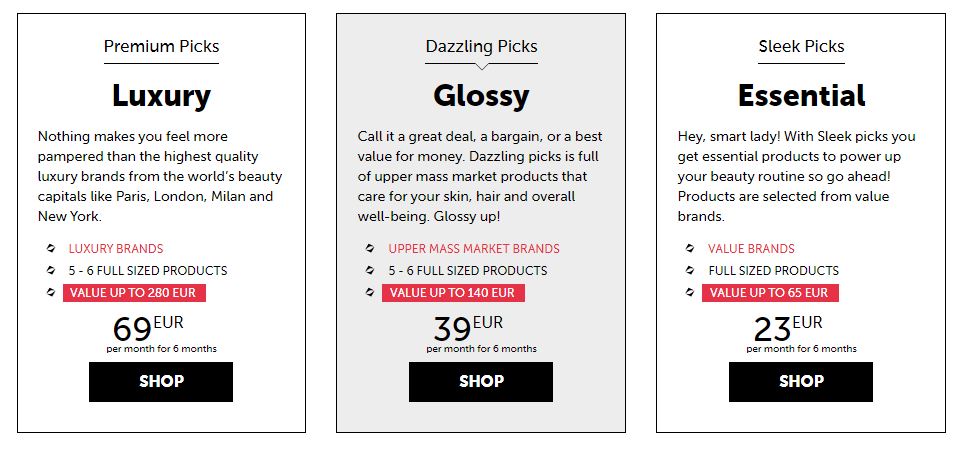
Task: Click the UPPER MASS MARKET BRANDS link
Action: [474, 249]
